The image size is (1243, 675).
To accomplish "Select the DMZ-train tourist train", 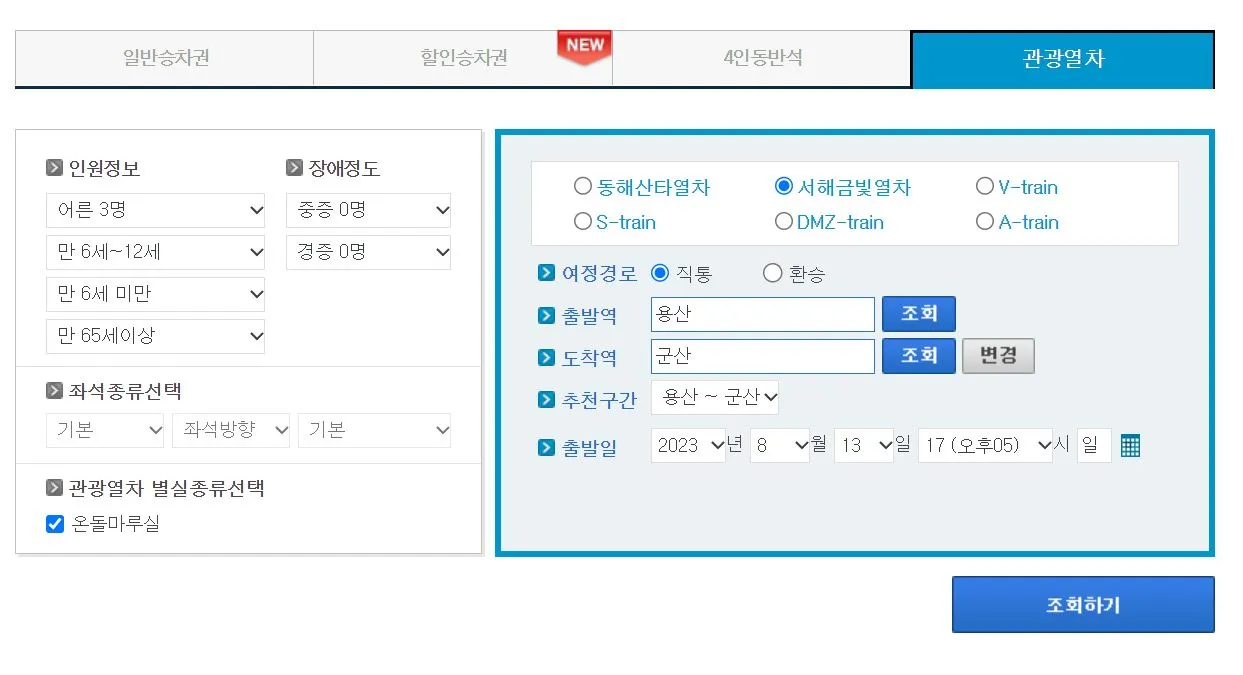I will (784, 222).
